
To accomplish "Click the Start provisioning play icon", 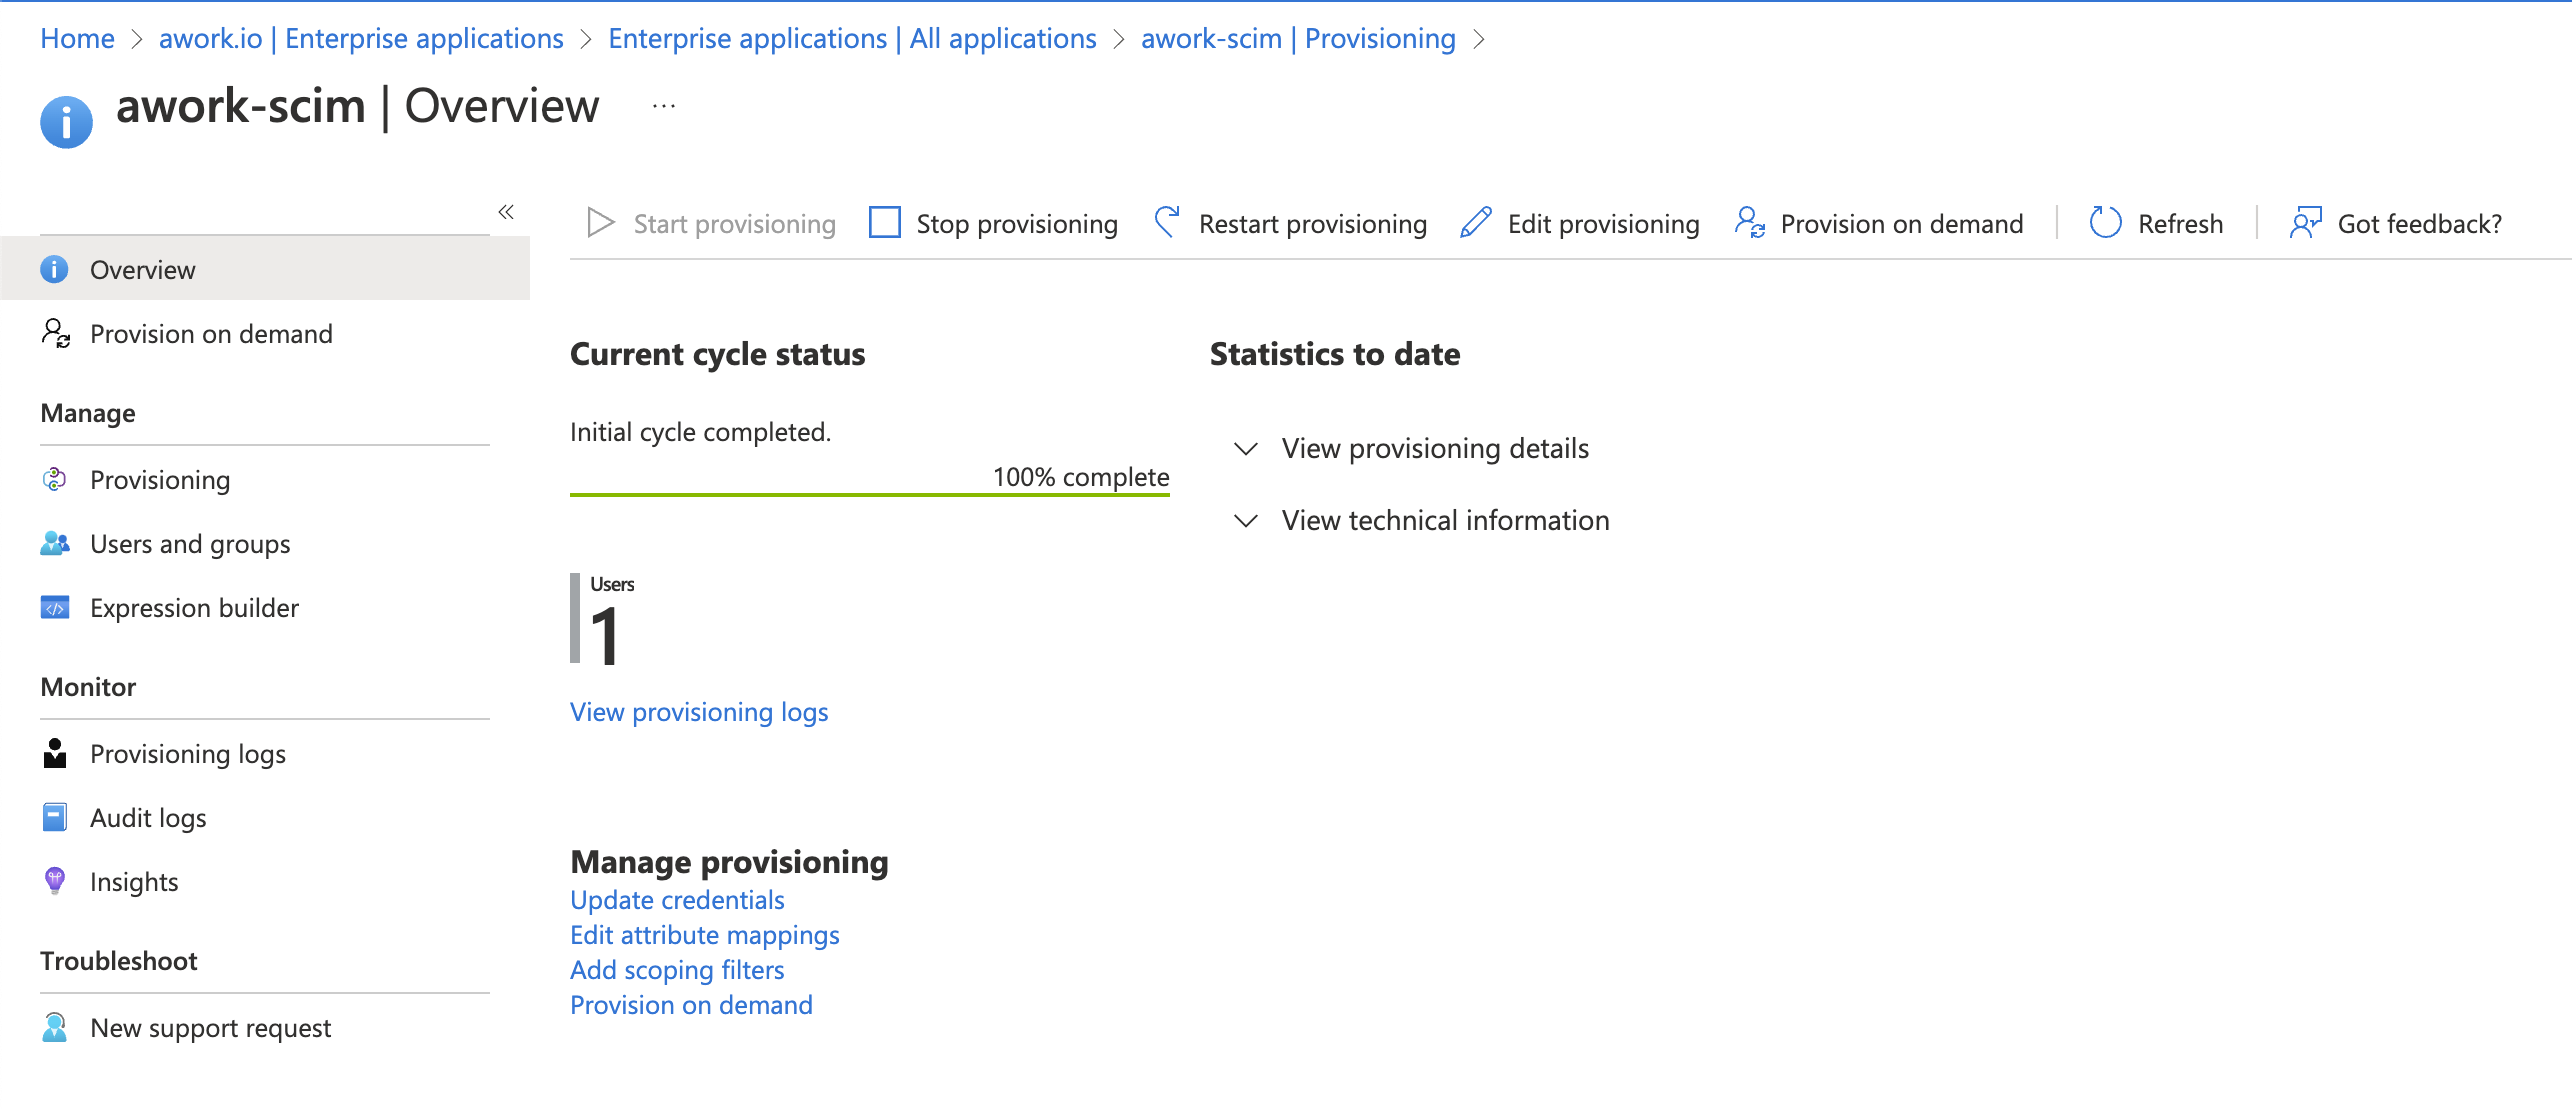I will coord(600,223).
